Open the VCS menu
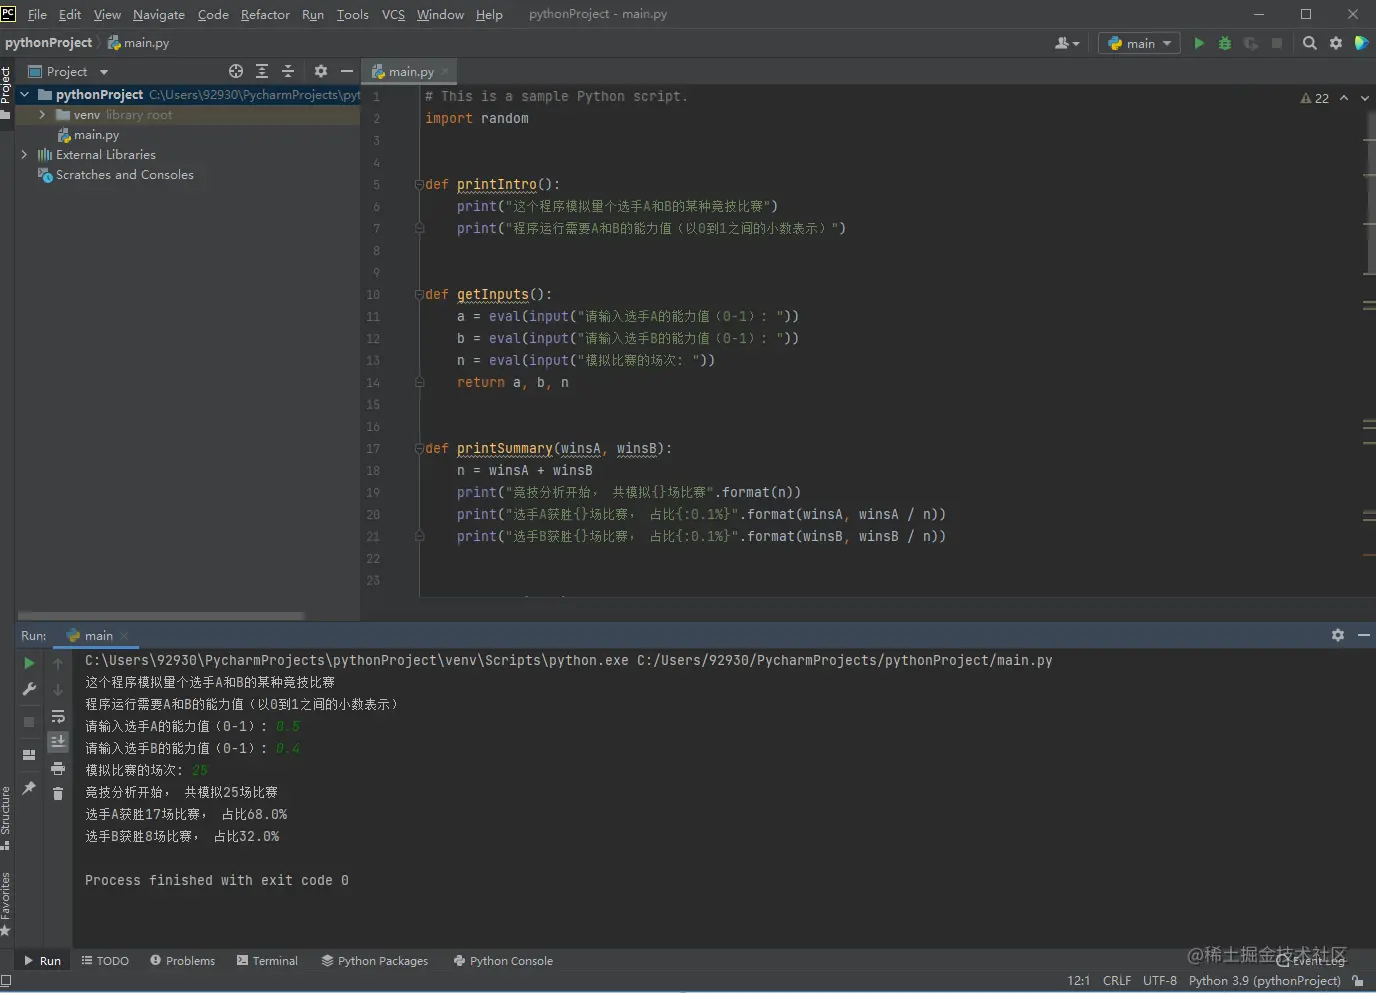Viewport: 1376px width, 993px height. [x=393, y=14]
